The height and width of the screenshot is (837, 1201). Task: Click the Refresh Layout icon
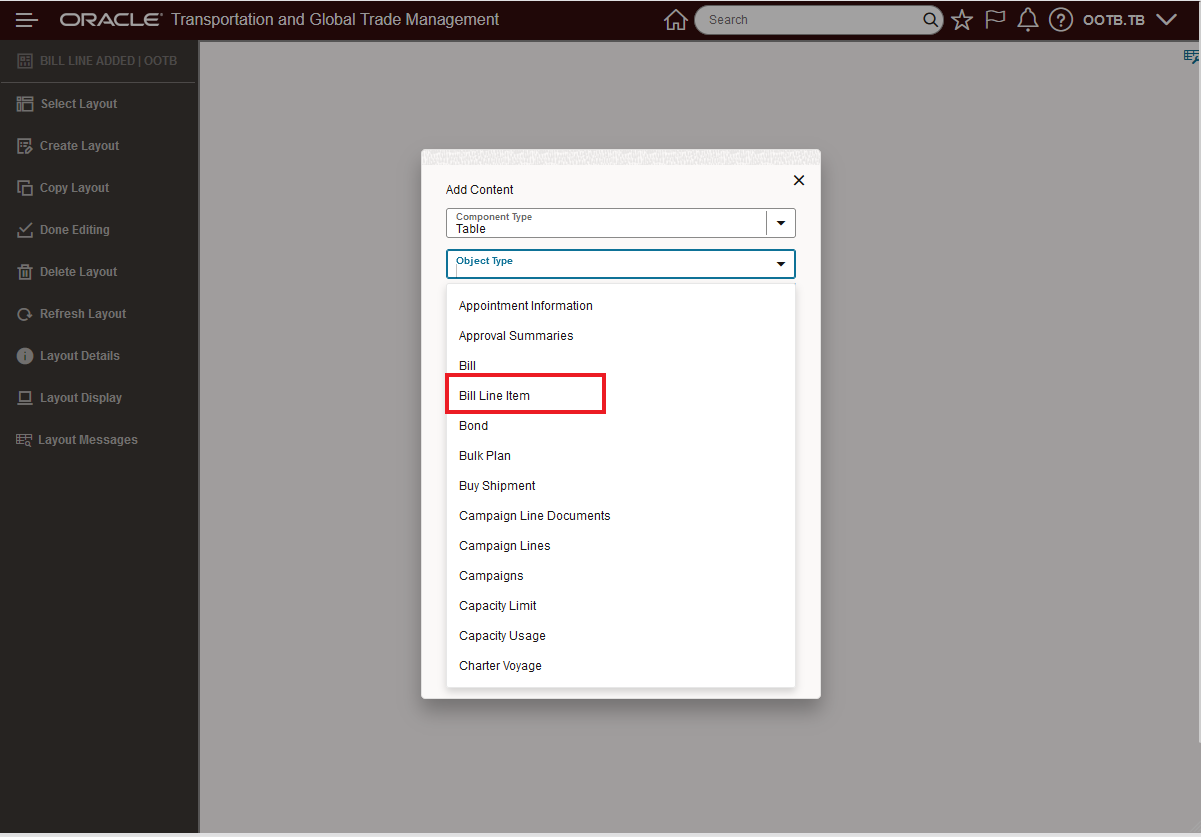click(x=23, y=313)
